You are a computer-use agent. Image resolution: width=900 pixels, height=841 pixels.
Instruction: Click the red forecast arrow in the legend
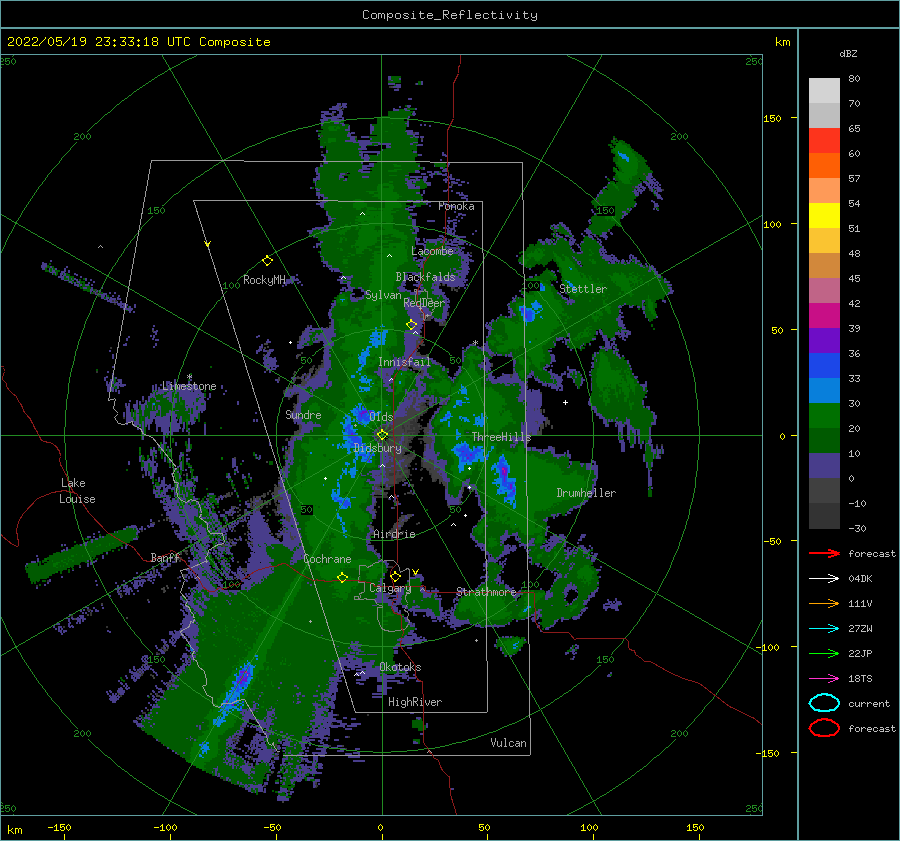pyautogui.click(x=824, y=553)
